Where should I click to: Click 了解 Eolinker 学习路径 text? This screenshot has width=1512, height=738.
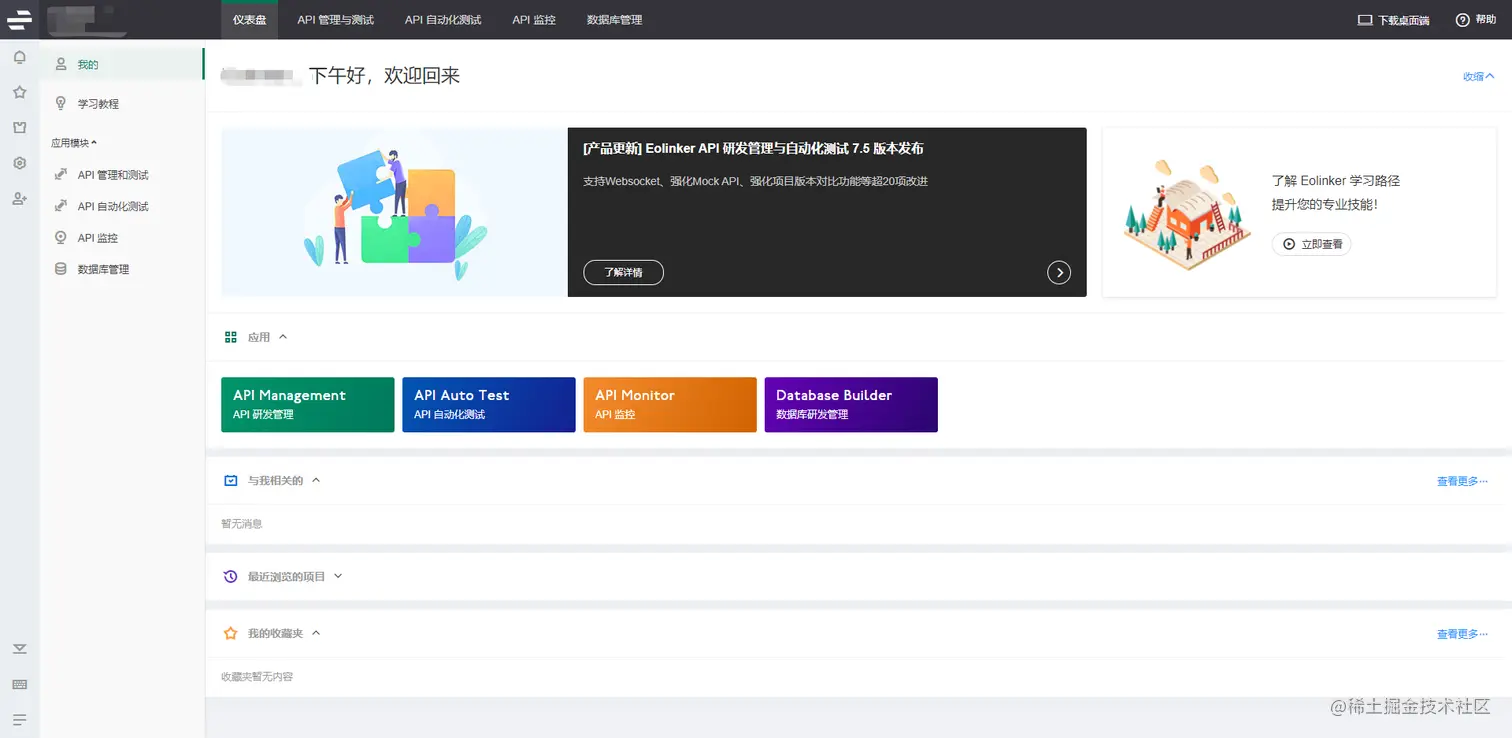[1336, 181]
